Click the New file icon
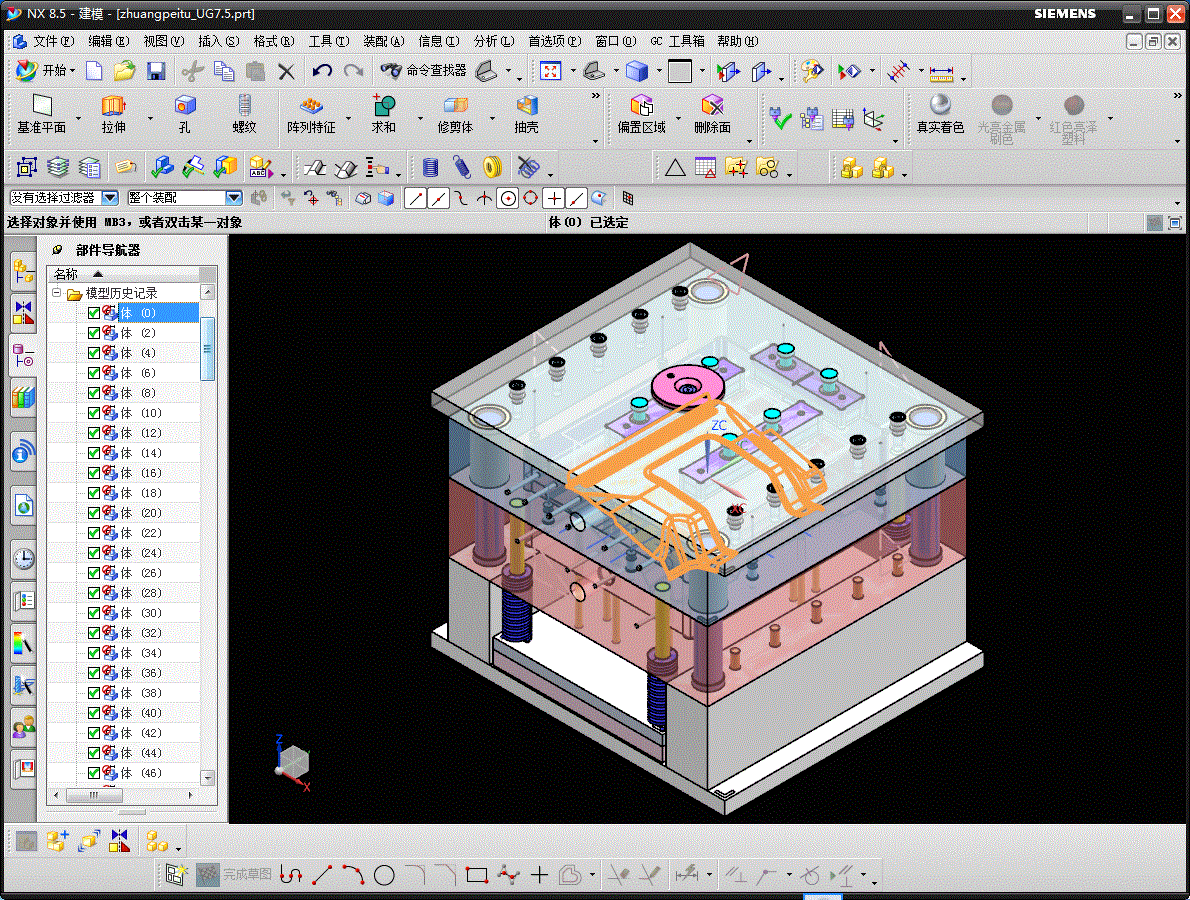The width and height of the screenshot is (1190, 900). [94, 71]
